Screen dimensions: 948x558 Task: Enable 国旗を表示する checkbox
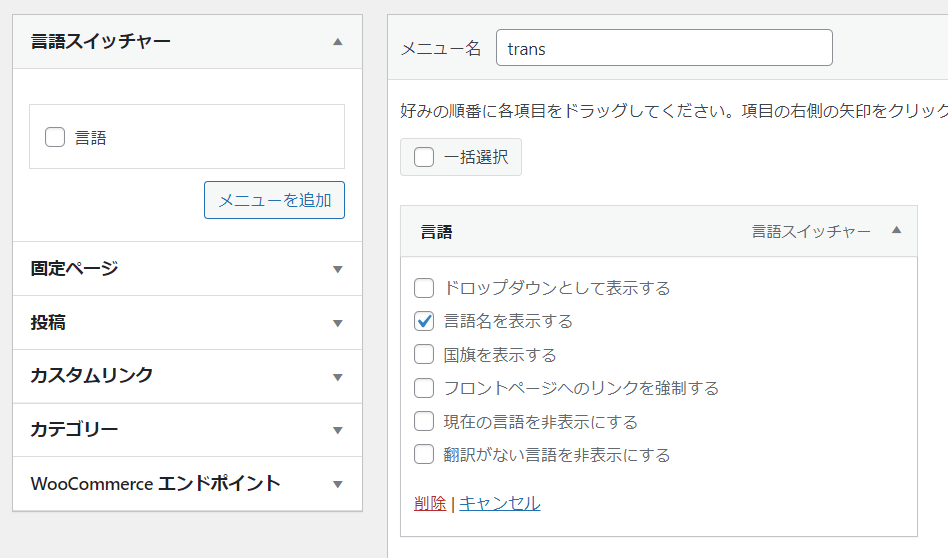tap(424, 354)
